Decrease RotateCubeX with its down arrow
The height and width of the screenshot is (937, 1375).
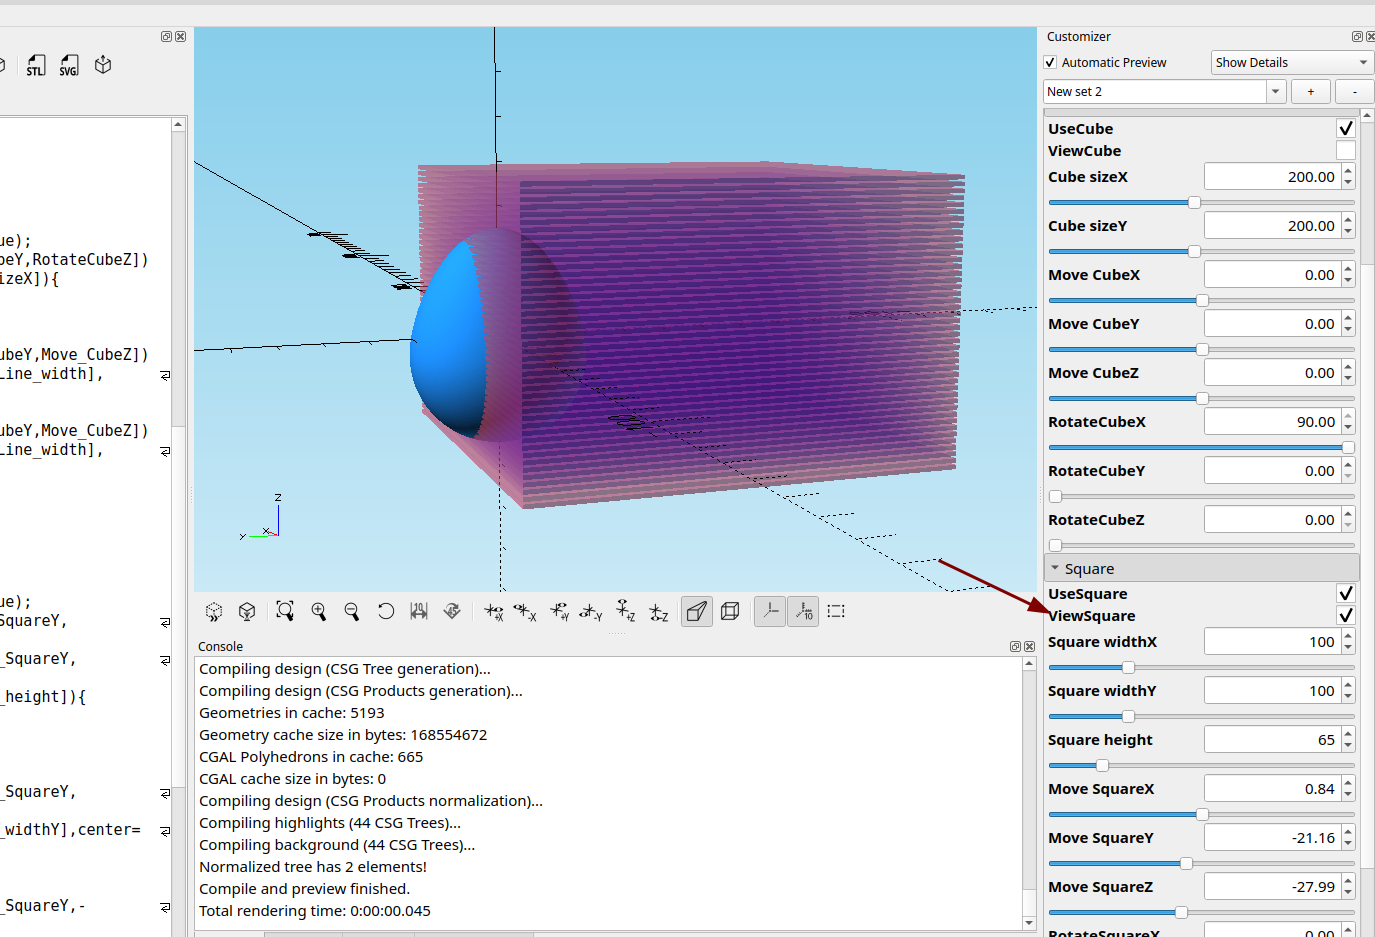pyautogui.click(x=1348, y=428)
